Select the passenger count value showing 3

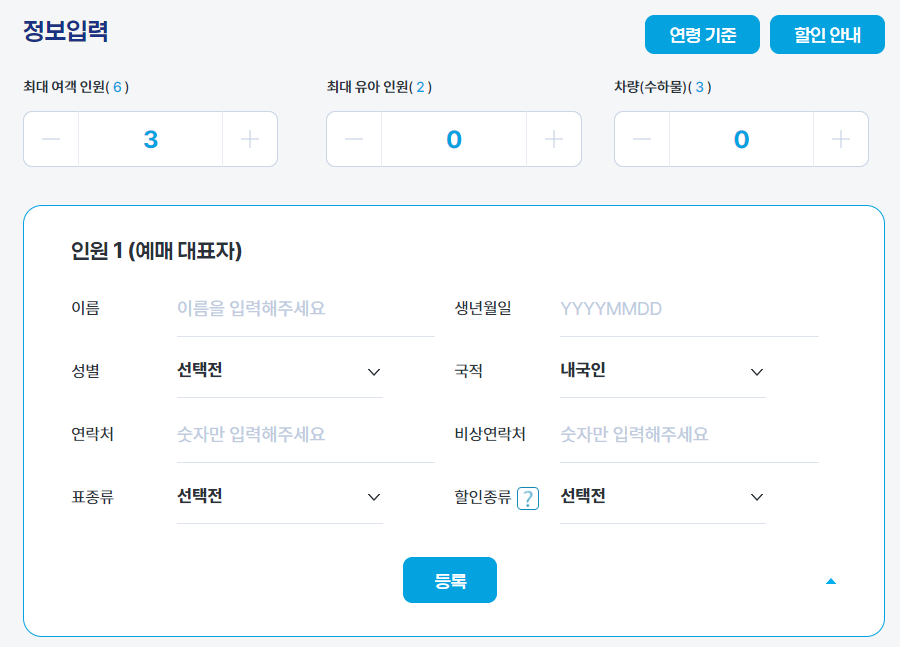point(151,139)
